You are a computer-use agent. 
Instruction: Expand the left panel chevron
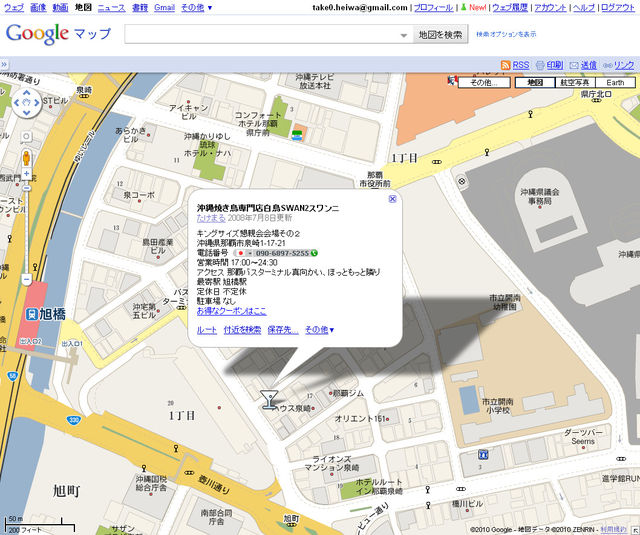pos(4,64)
